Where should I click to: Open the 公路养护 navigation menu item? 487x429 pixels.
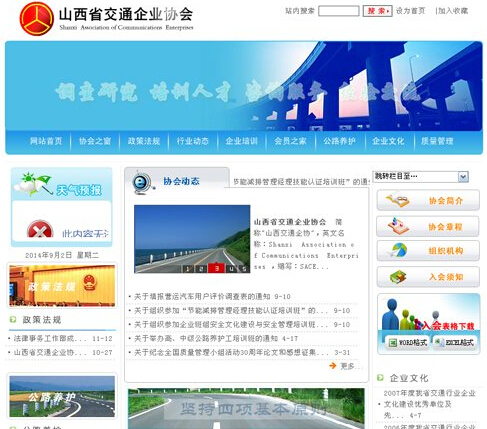point(339,141)
